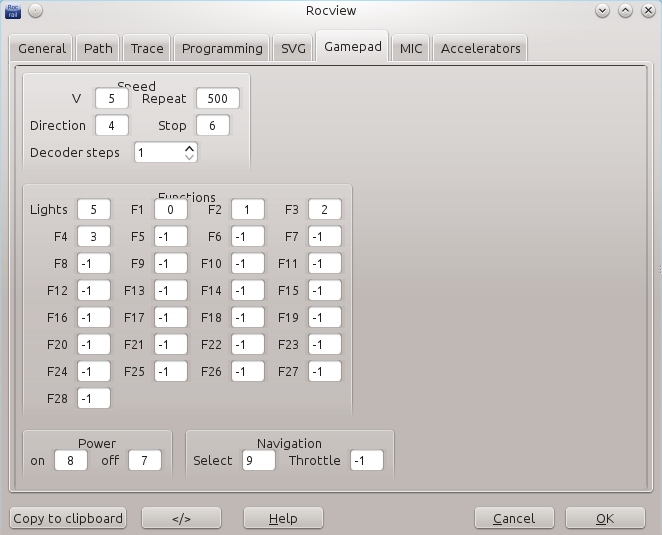The image size is (662, 535).
Task: Click the Rocrail app icon in title bar
Action: coord(13,11)
